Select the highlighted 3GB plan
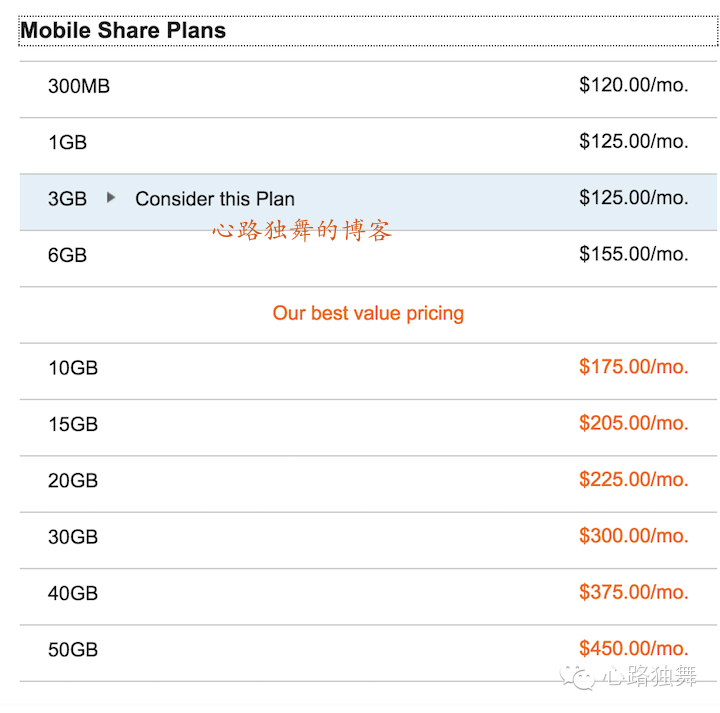 coord(368,202)
